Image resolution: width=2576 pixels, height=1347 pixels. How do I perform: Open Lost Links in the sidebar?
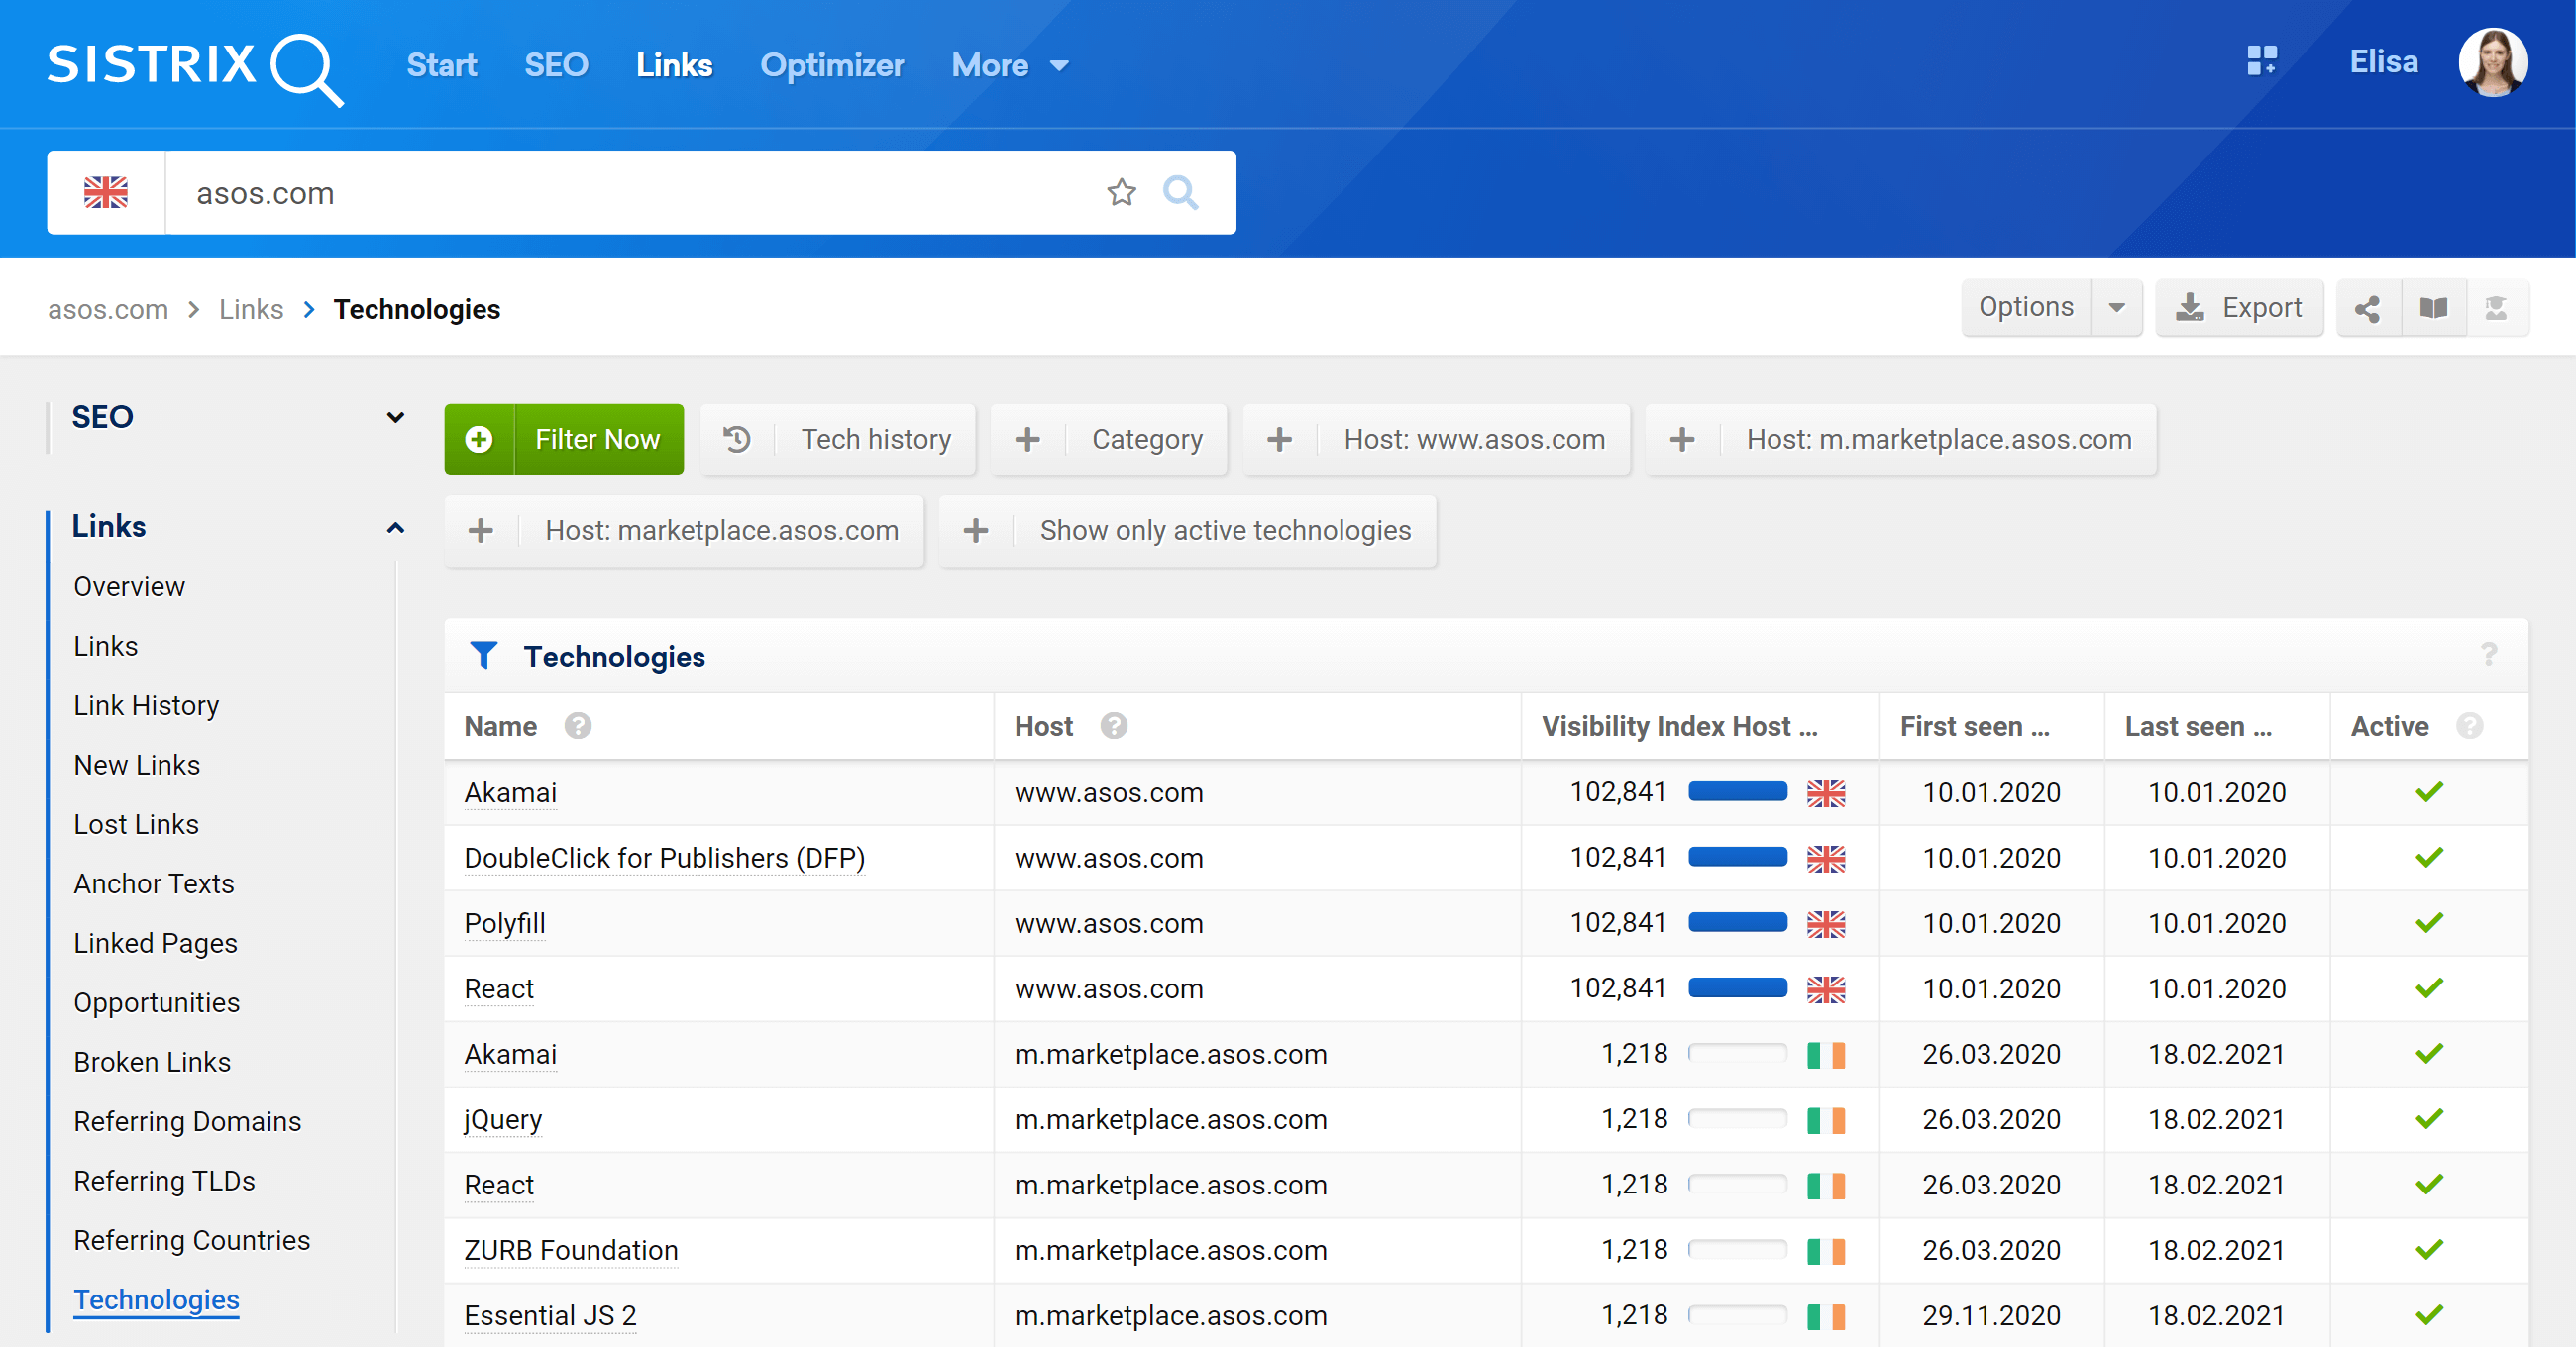(x=136, y=825)
